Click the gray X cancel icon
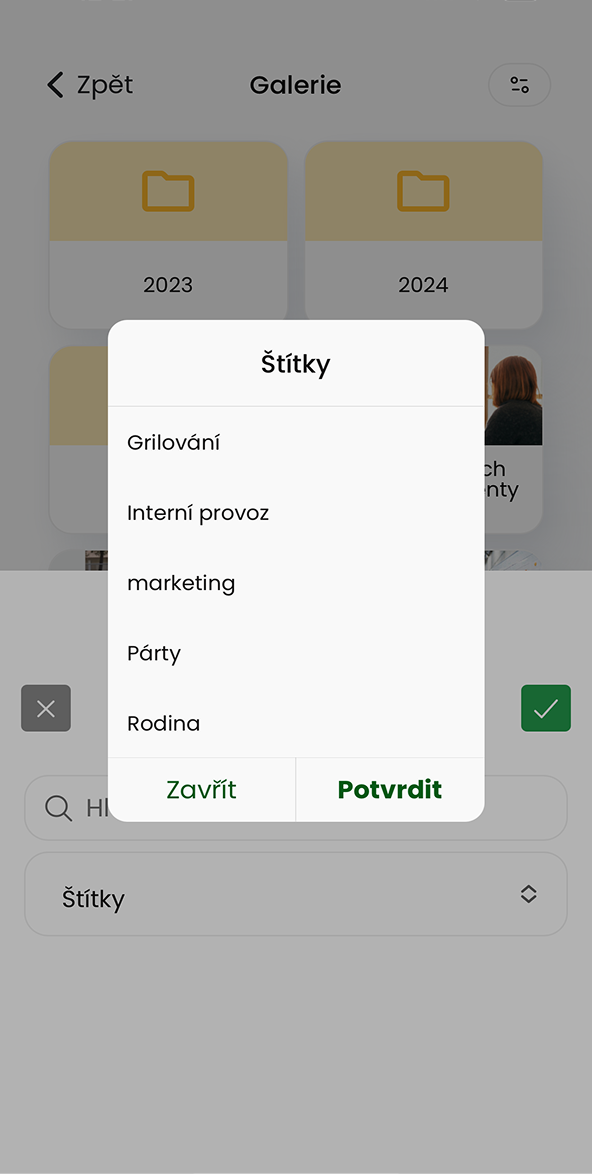Screen dimensions: 592x1174 (x=46, y=708)
